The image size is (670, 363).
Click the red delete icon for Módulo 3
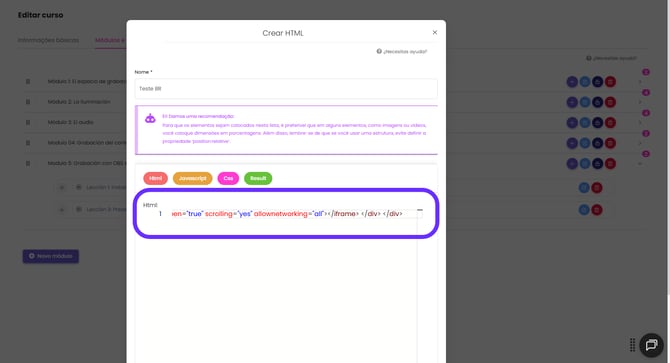(610, 123)
